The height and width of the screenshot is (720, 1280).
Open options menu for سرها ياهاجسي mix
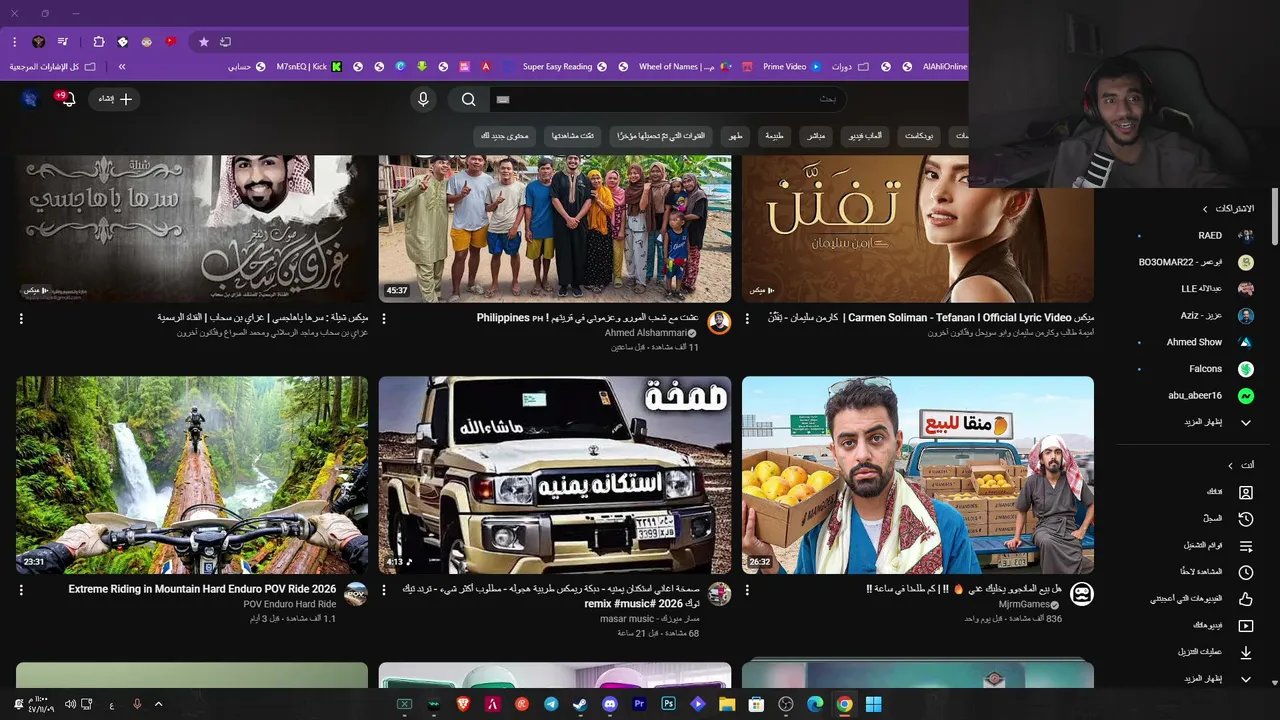pos(21,318)
